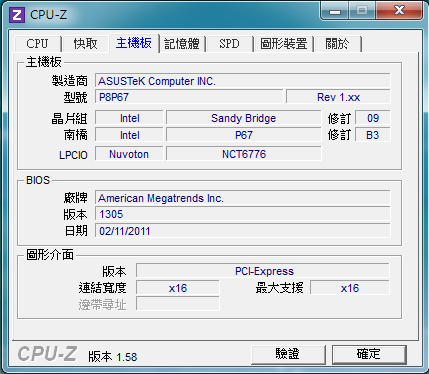Click the CPU-Z title bar text
Image resolution: width=429 pixels, height=374 pixels.
tap(48, 15)
